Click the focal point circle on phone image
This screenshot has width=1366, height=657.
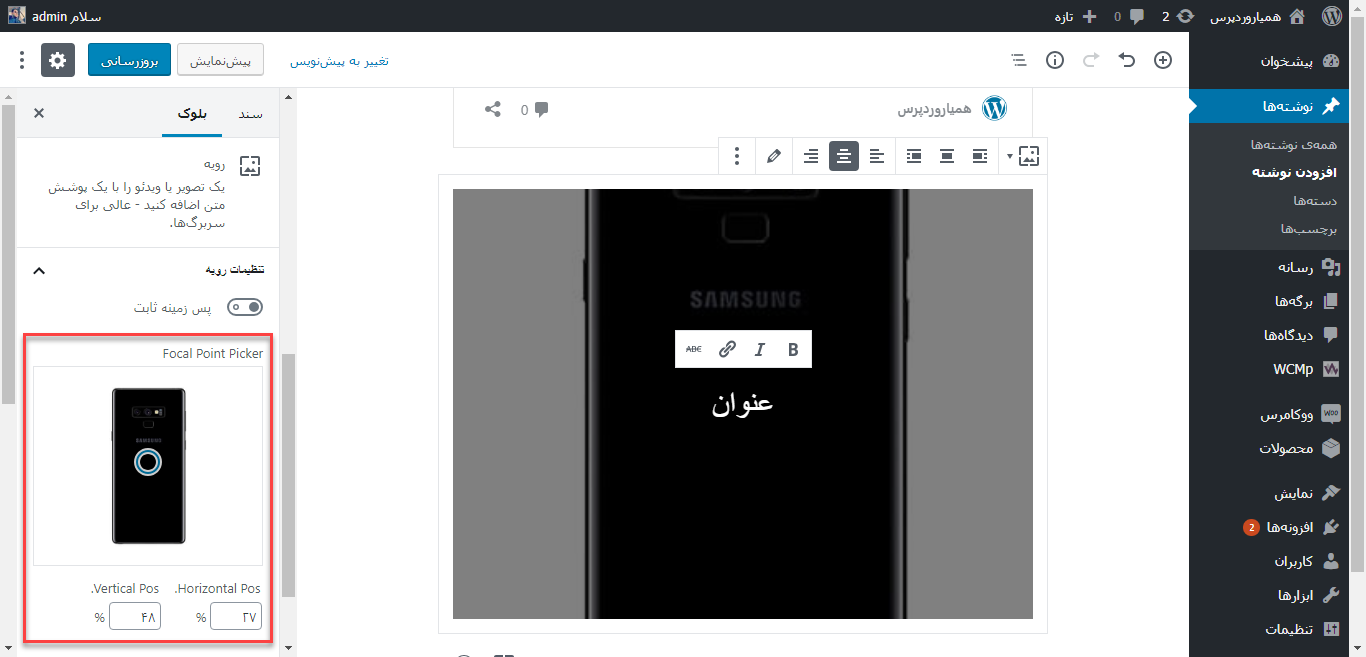tap(147, 461)
